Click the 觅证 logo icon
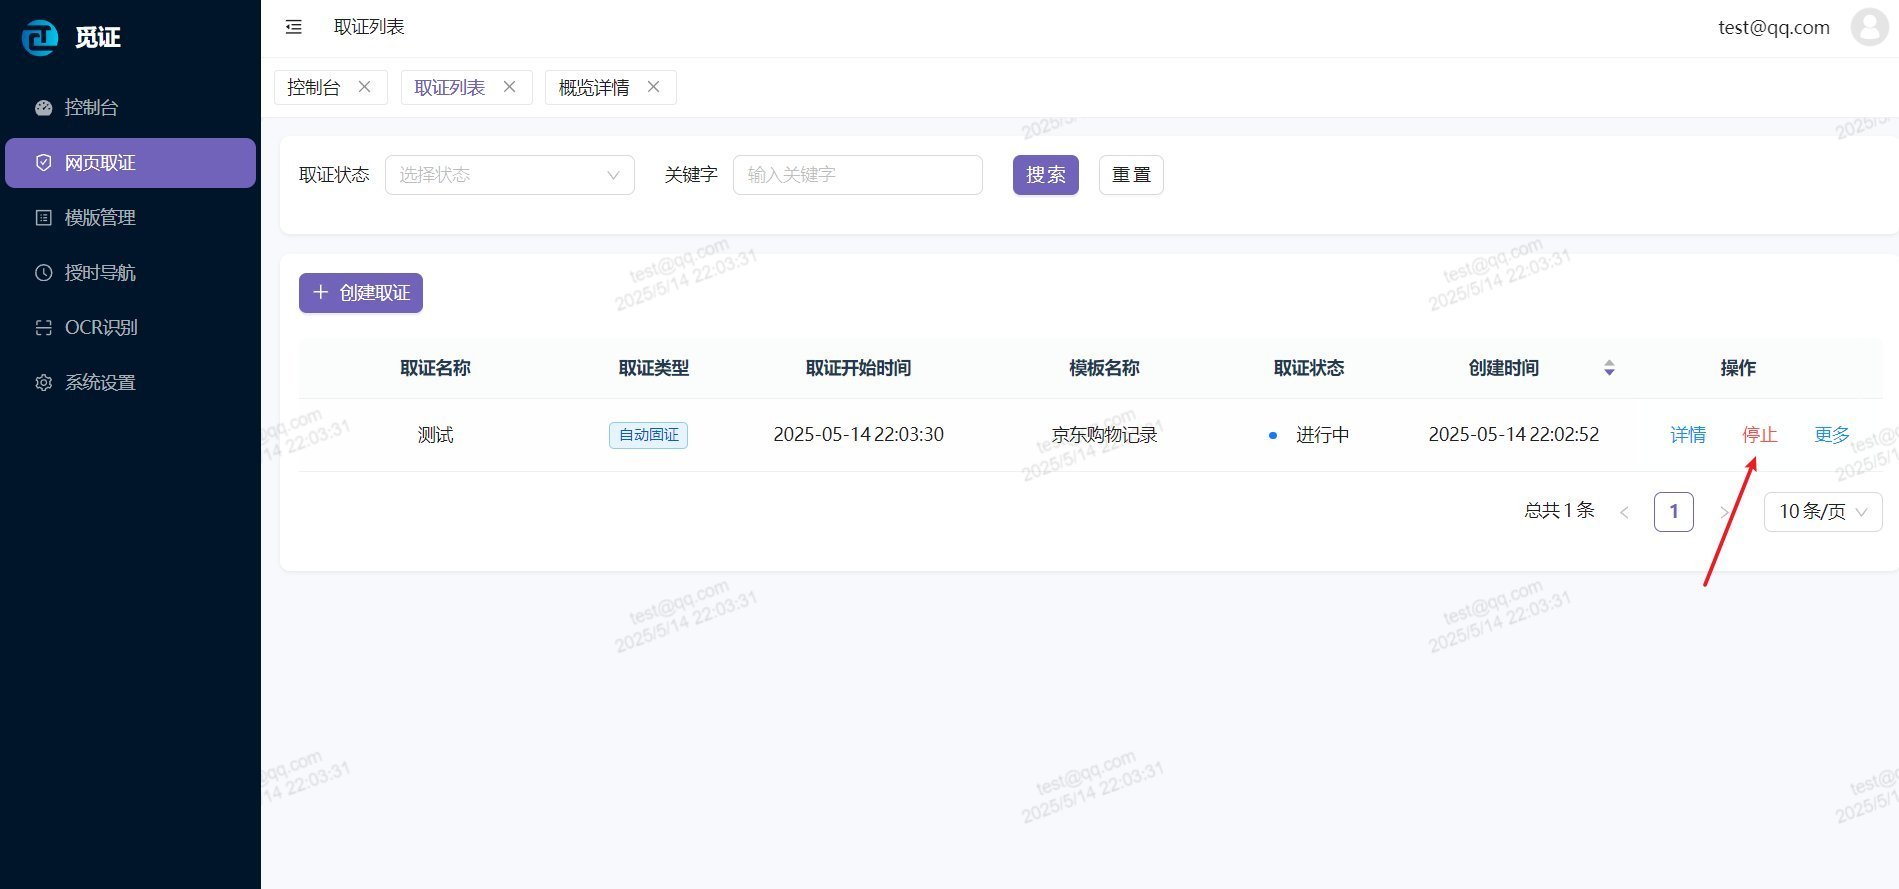 [40, 38]
